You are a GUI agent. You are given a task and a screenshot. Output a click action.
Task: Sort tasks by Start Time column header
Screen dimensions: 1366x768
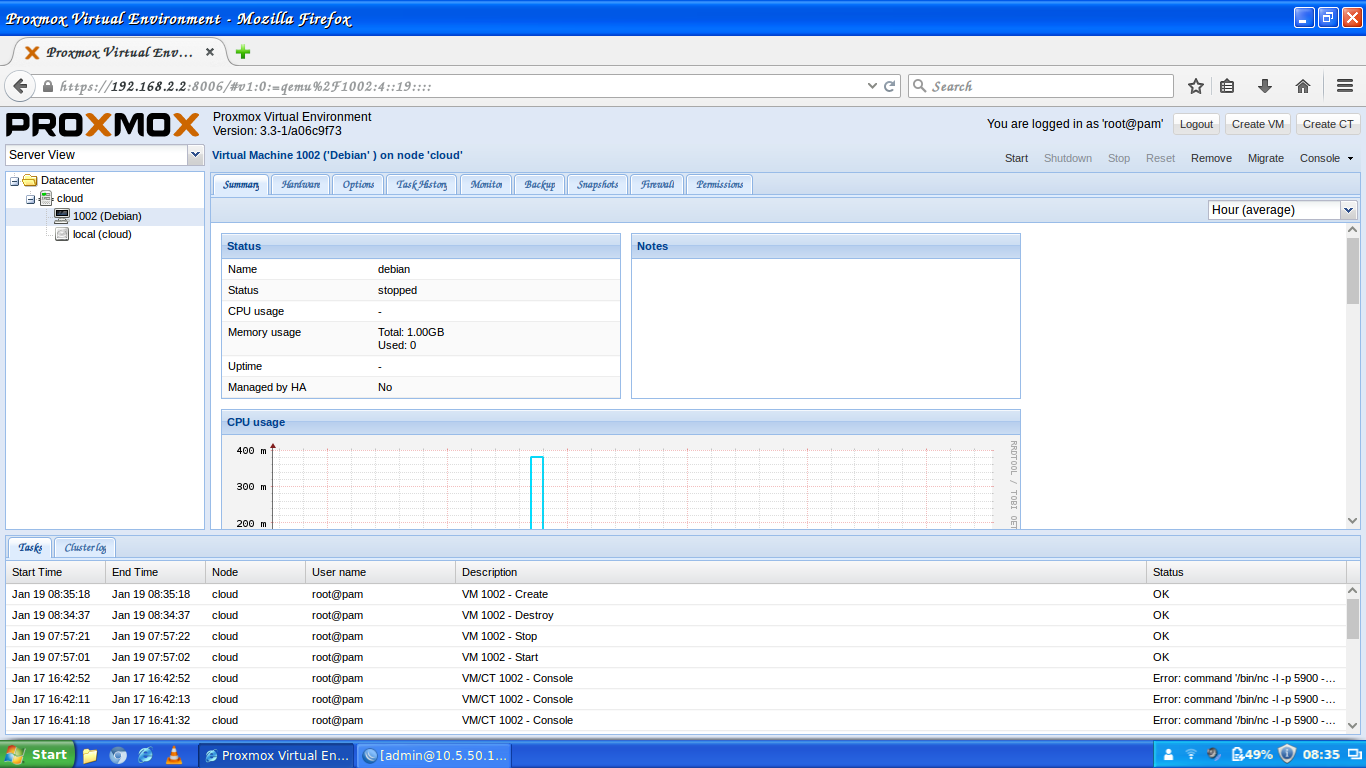click(55, 572)
